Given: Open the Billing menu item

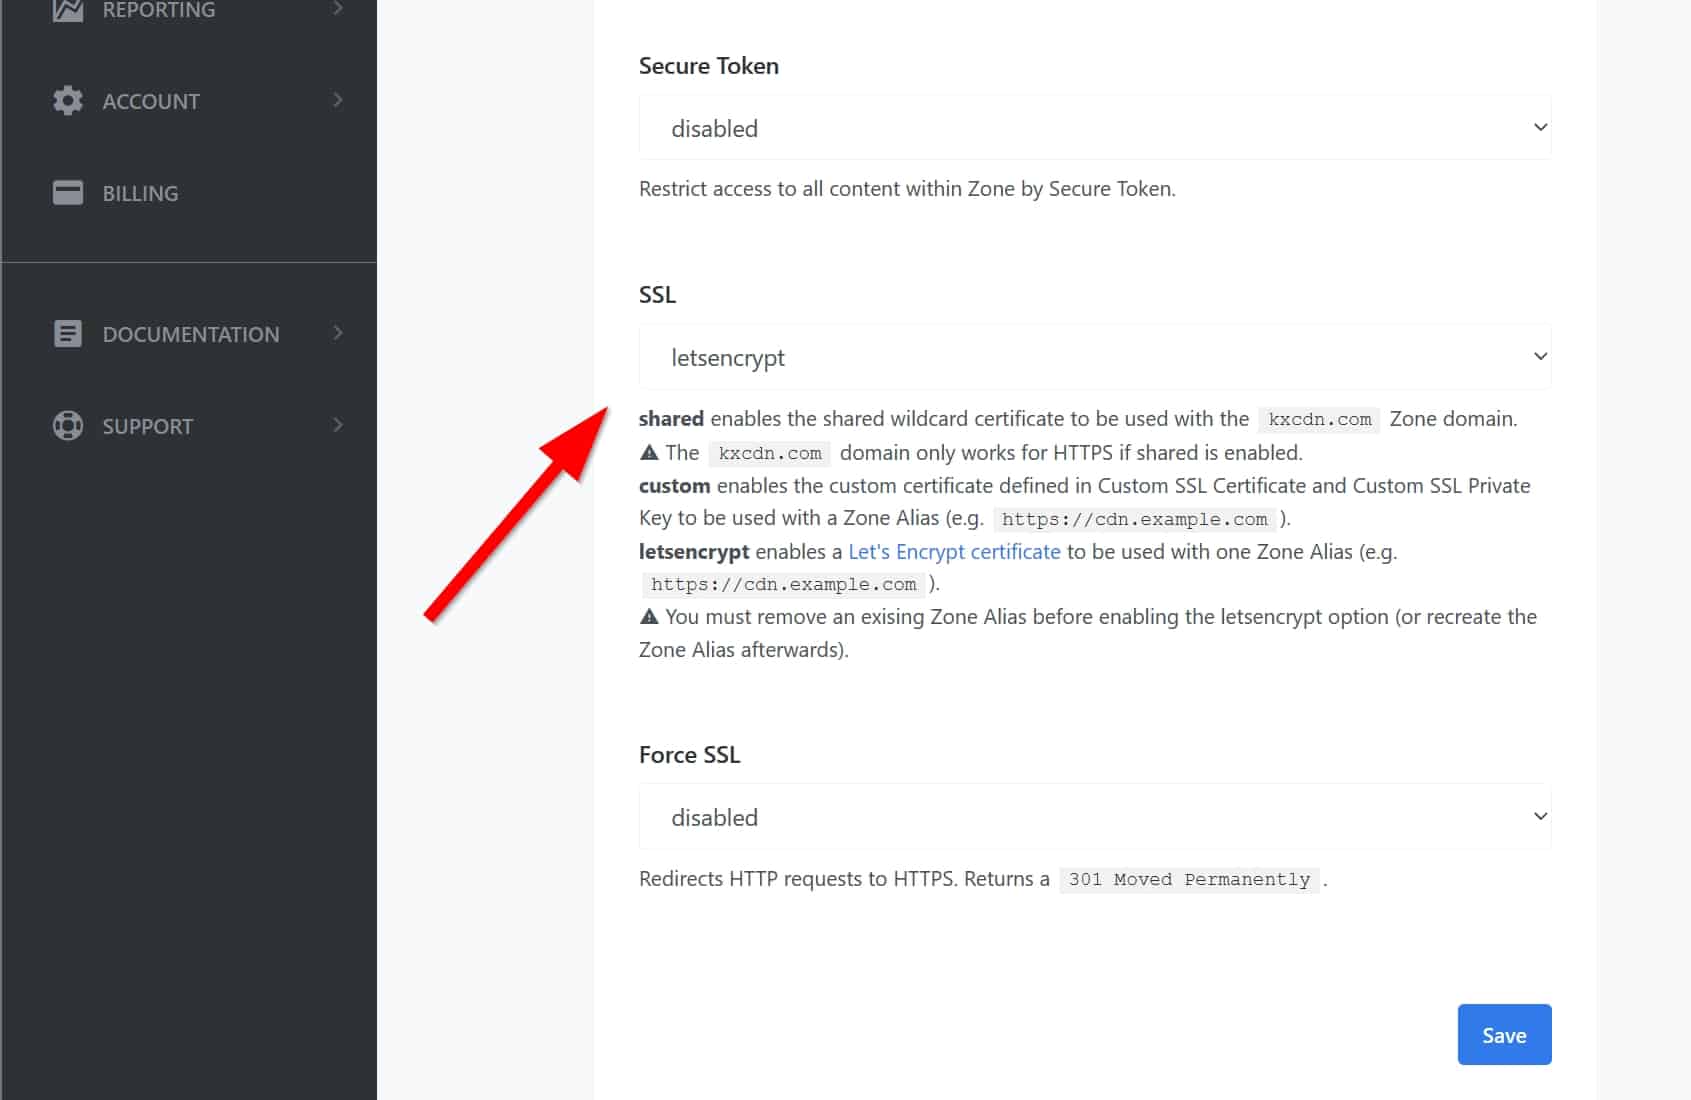Looking at the screenshot, I should pyautogui.click(x=140, y=194).
